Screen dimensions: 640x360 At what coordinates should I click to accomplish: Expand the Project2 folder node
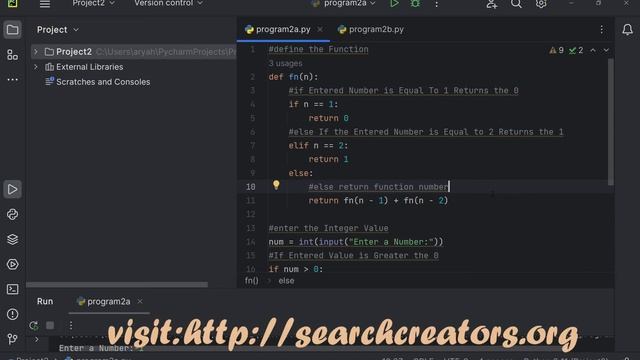(36, 52)
